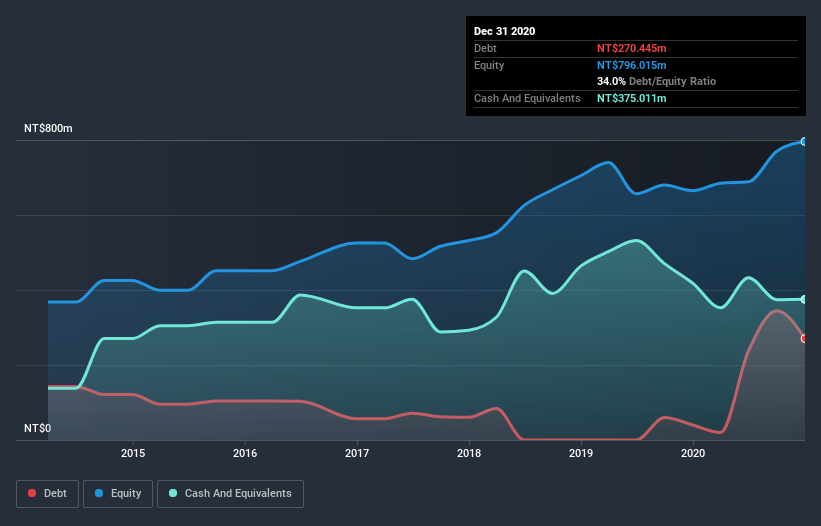821x526 pixels.
Task: Click the 2020 x-axis label
Action: click(x=693, y=453)
